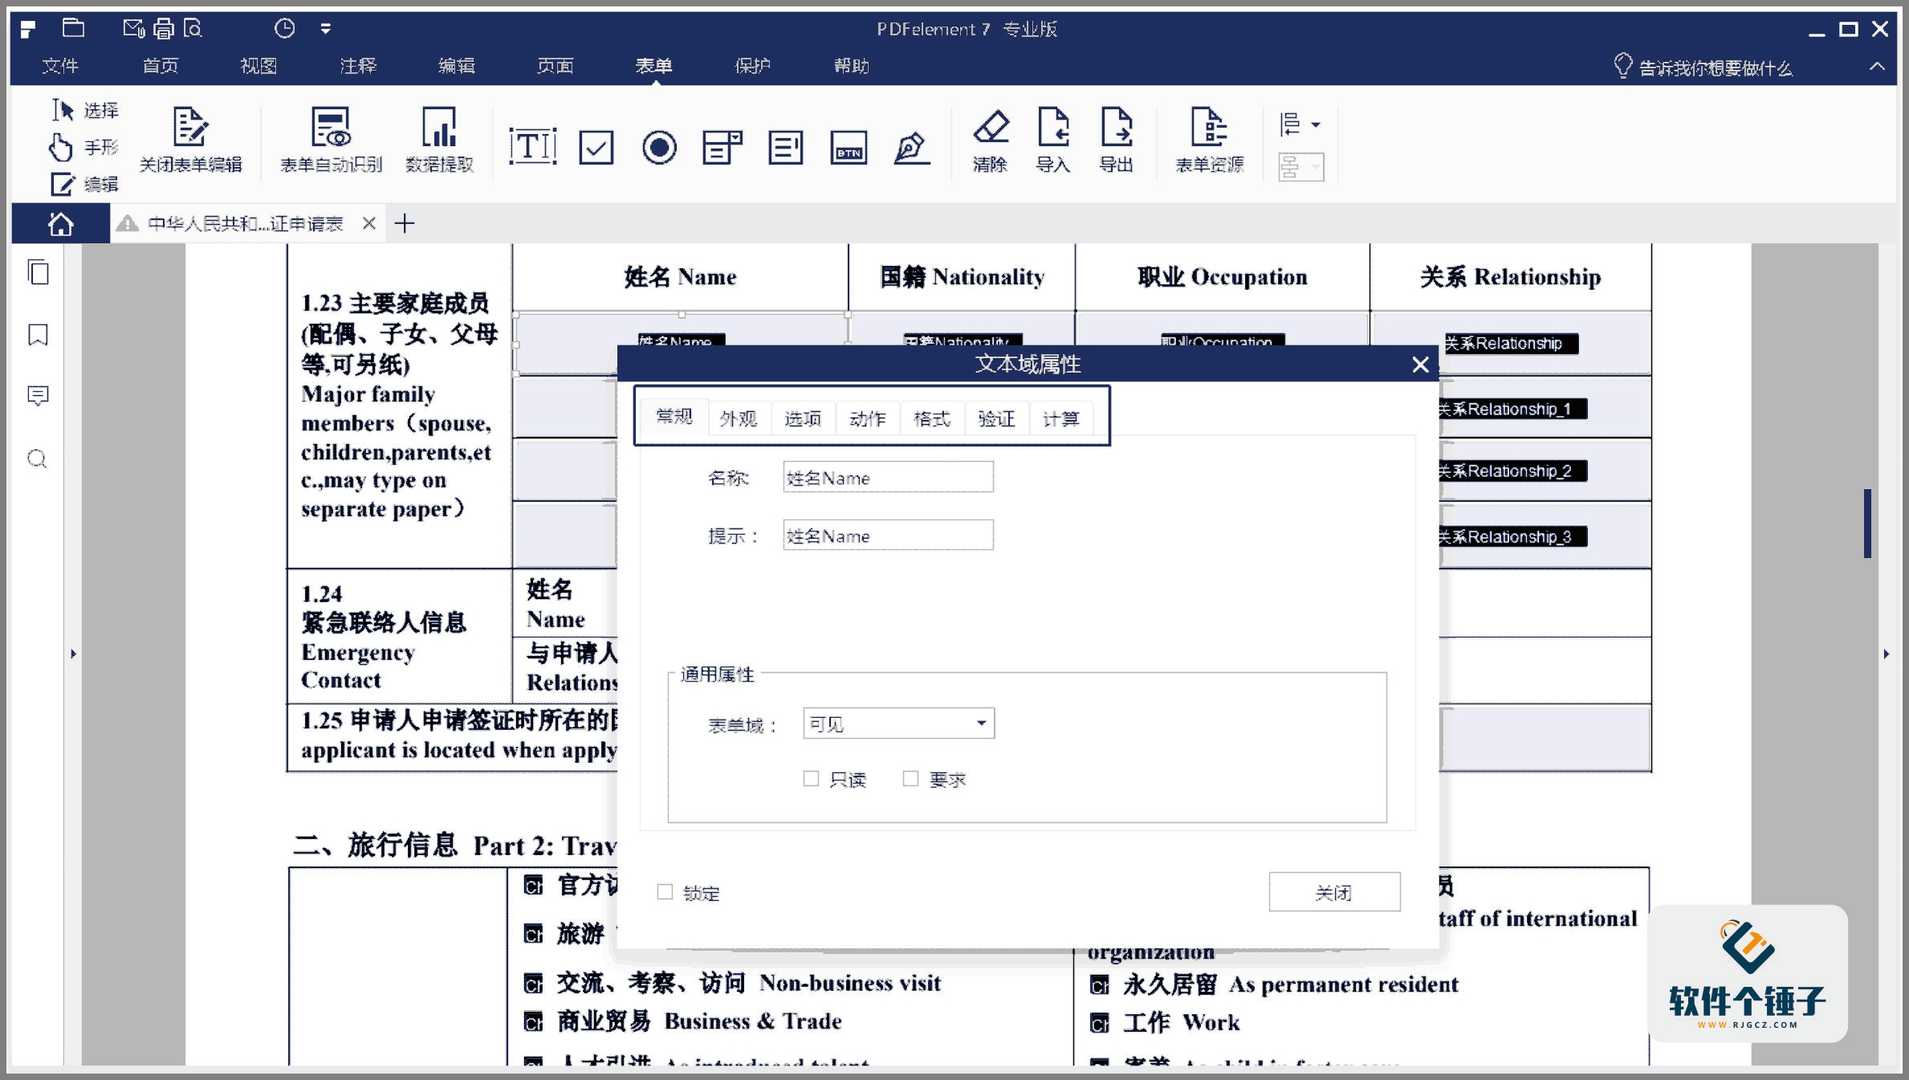Select the digital signature pen tool
This screenshot has height=1080, width=1909.
pos(912,146)
